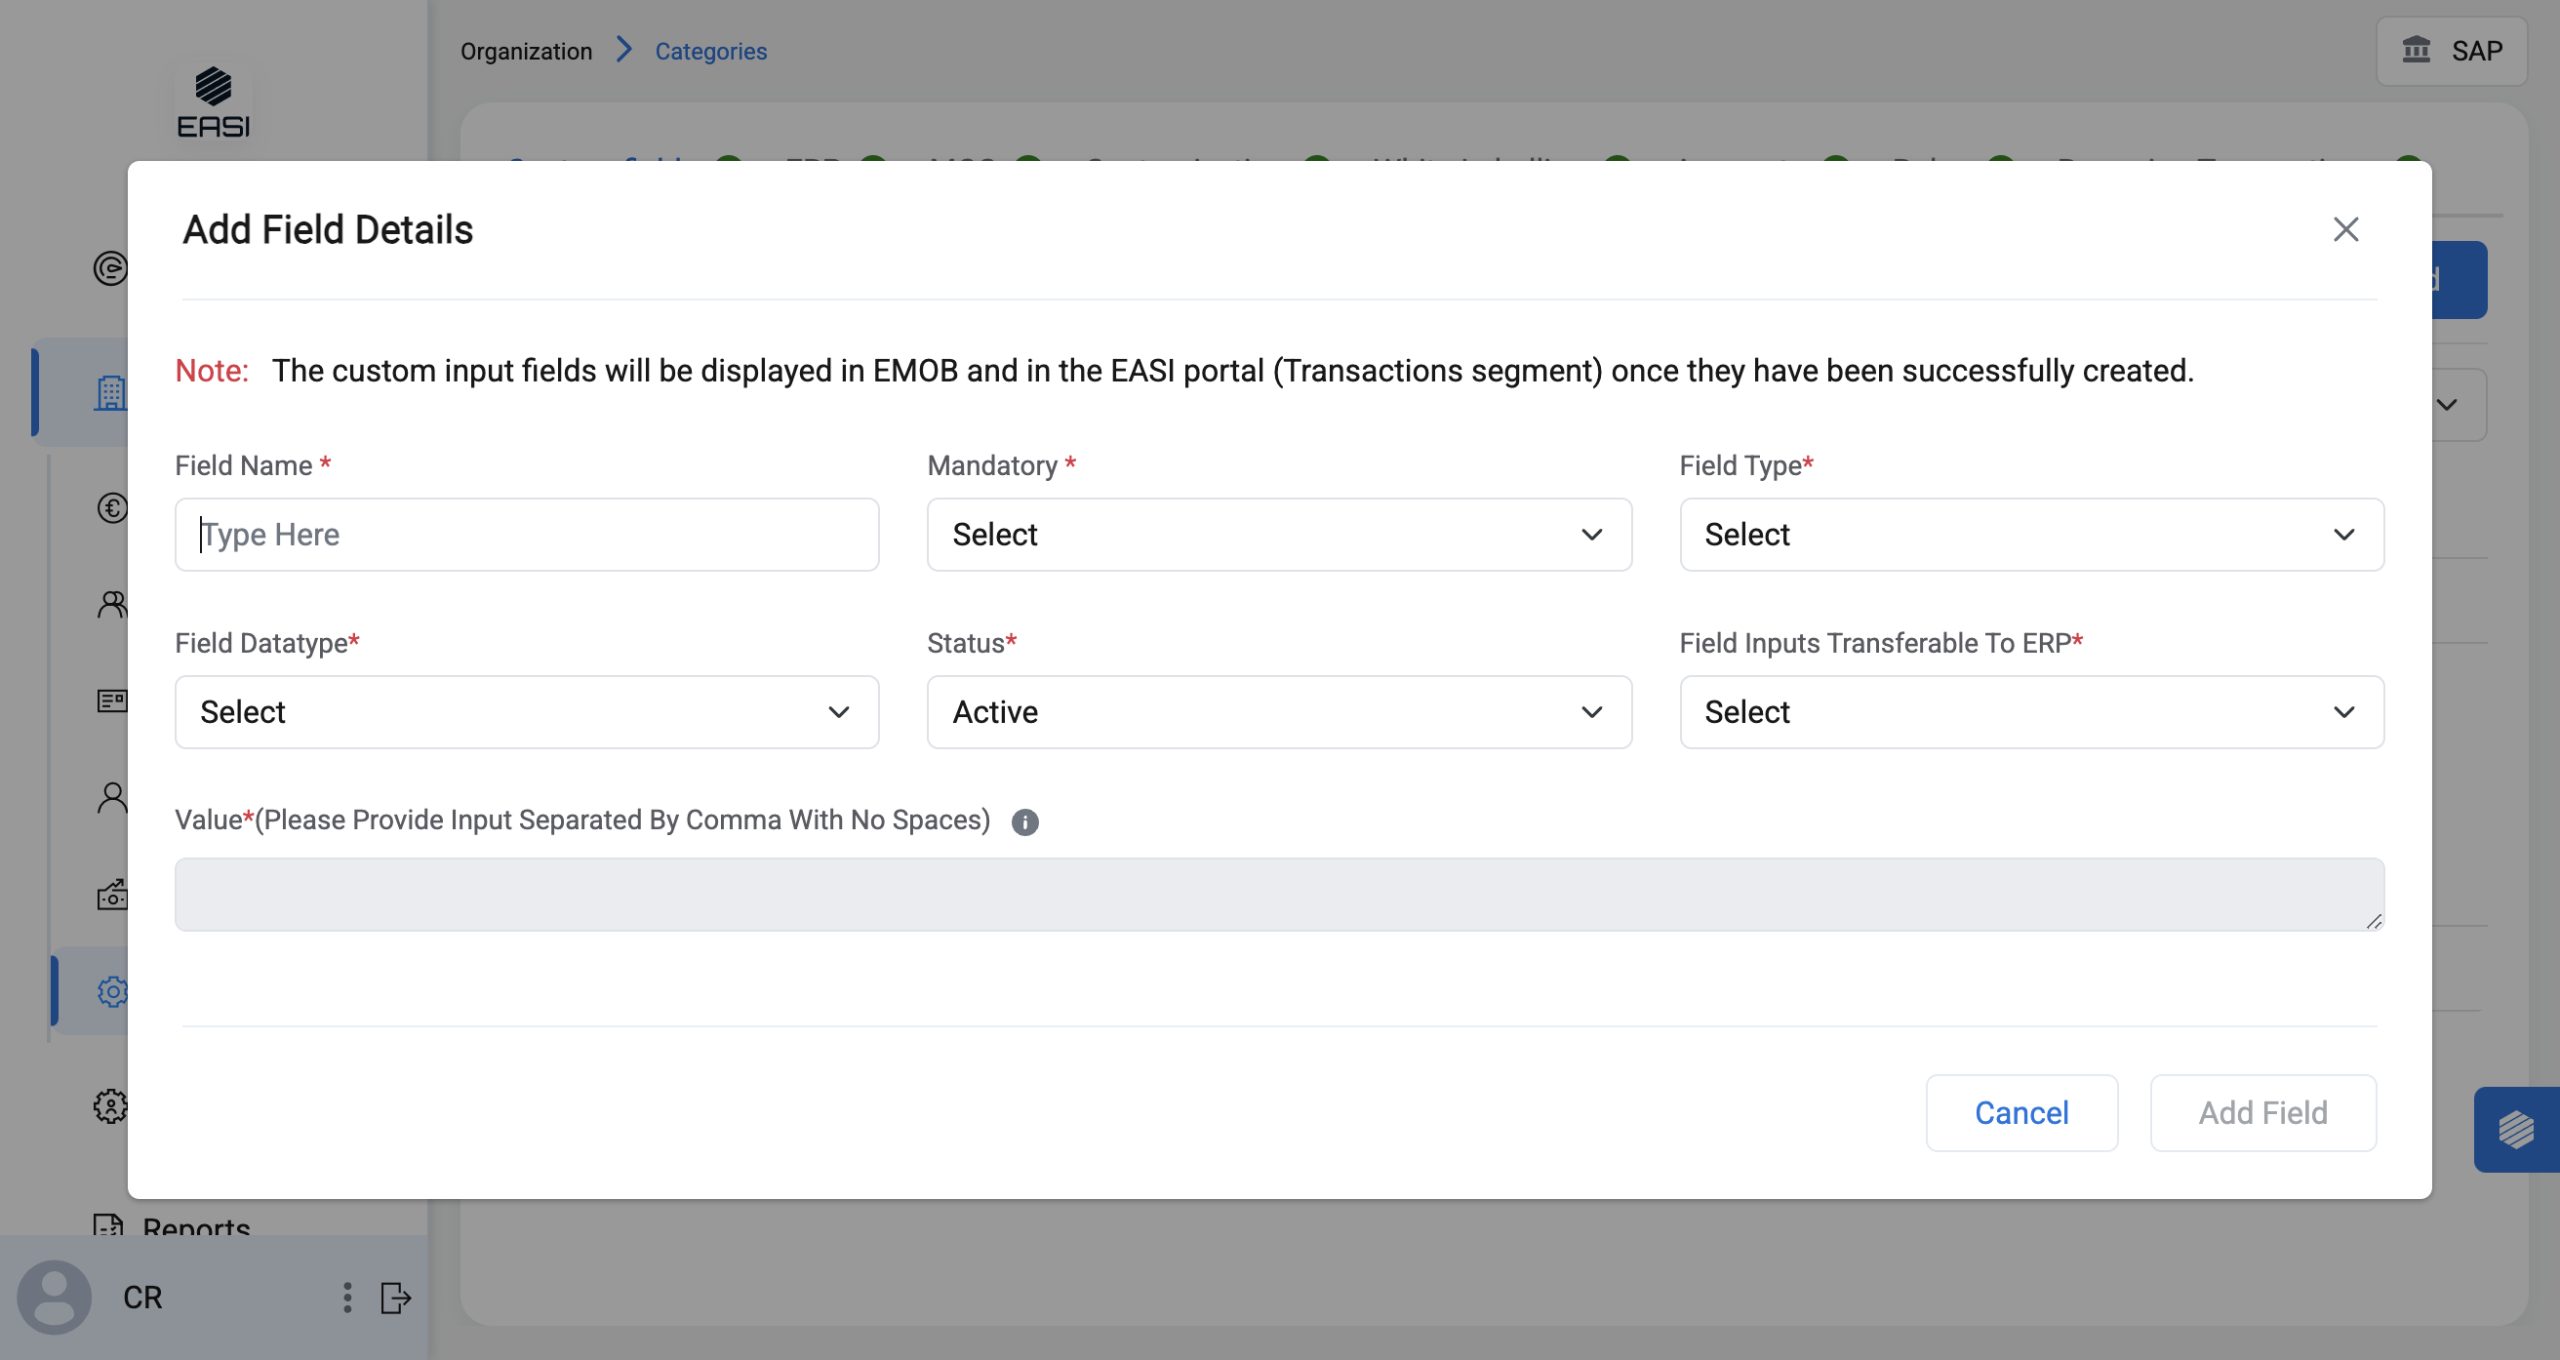Click the Value textarea field
The width and height of the screenshot is (2560, 1360).
tap(1278, 894)
